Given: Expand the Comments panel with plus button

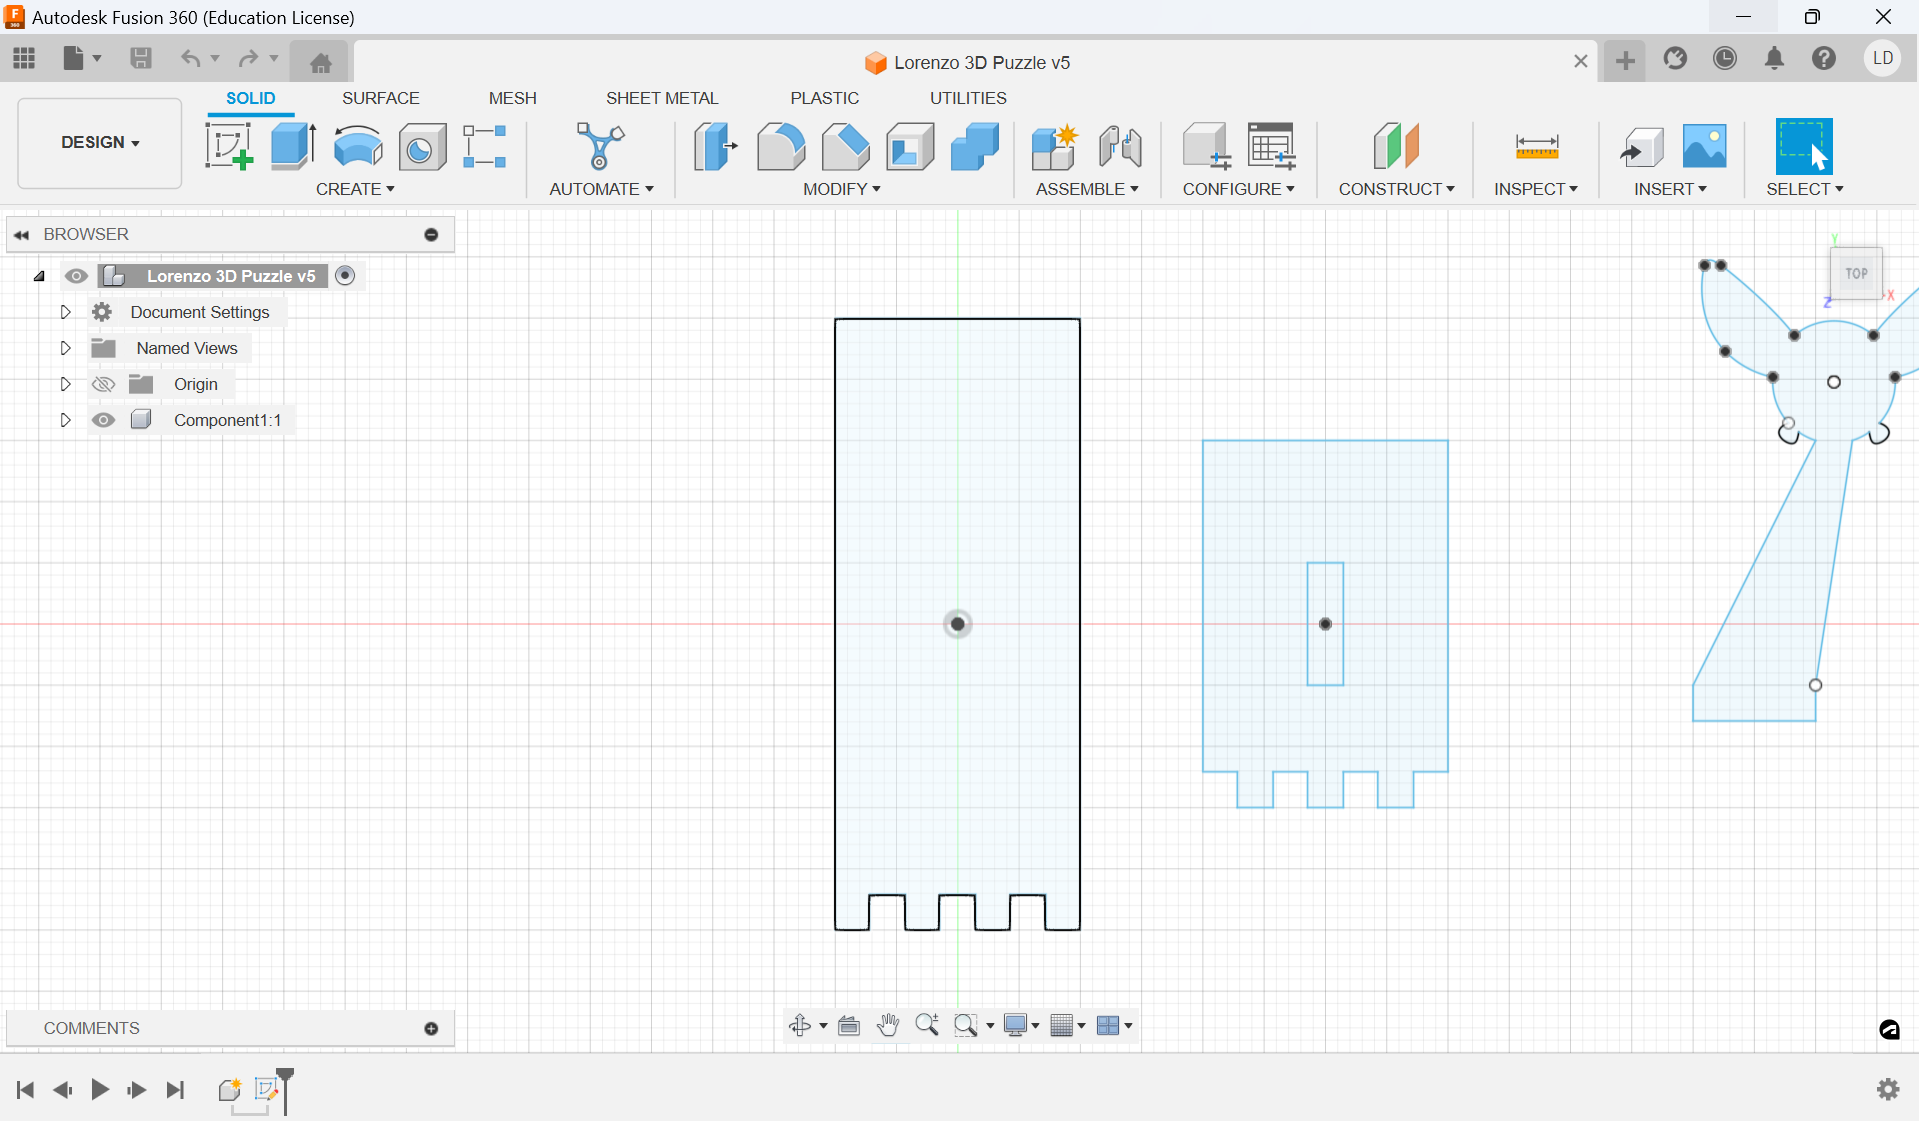Looking at the screenshot, I should [432, 1029].
